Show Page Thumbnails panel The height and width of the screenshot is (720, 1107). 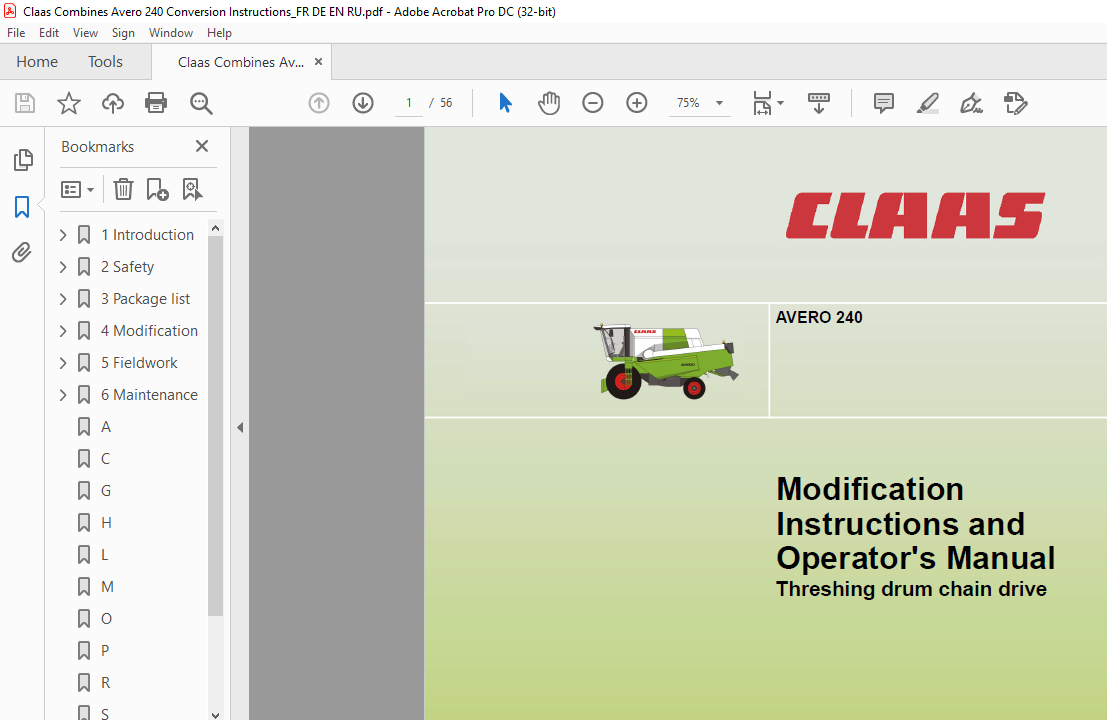pos(23,160)
